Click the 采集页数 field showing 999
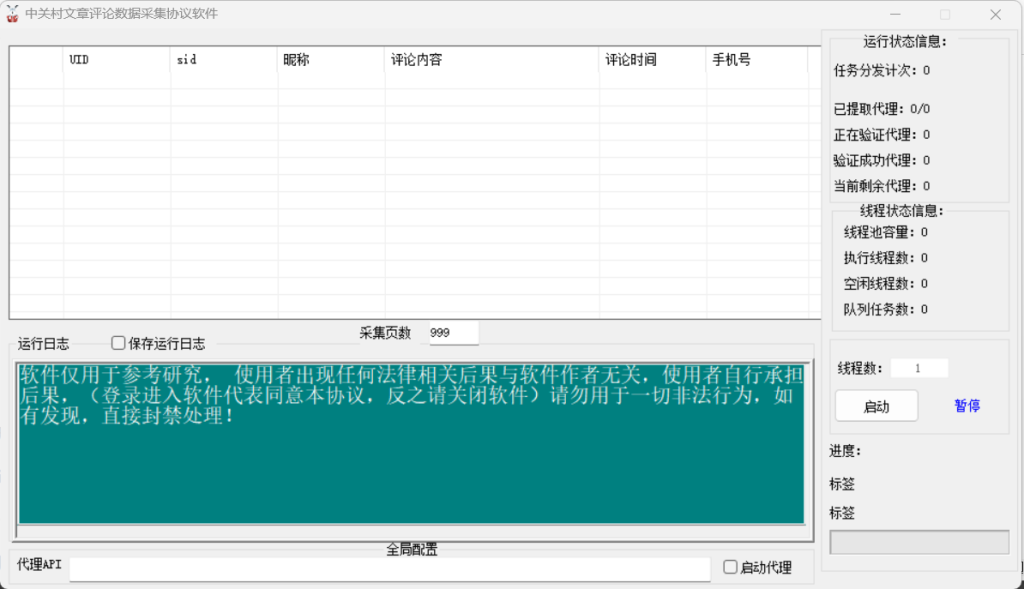 [x=453, y=333]
